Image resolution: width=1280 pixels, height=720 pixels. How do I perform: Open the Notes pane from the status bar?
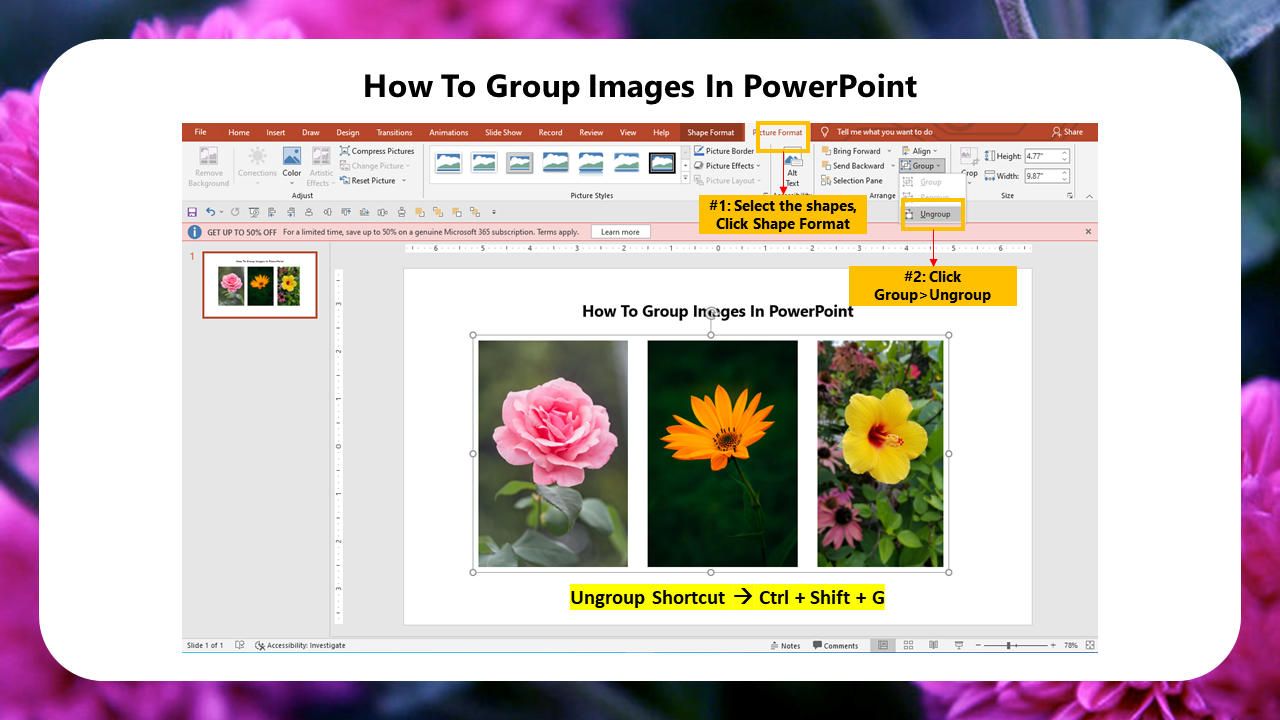pos(787,646)
